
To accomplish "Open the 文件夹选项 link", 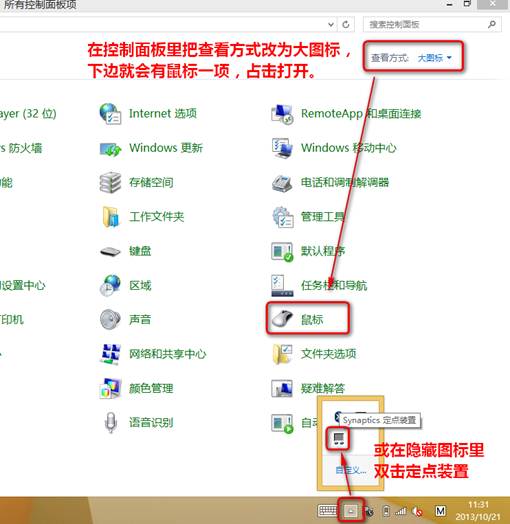I will 329,354.
